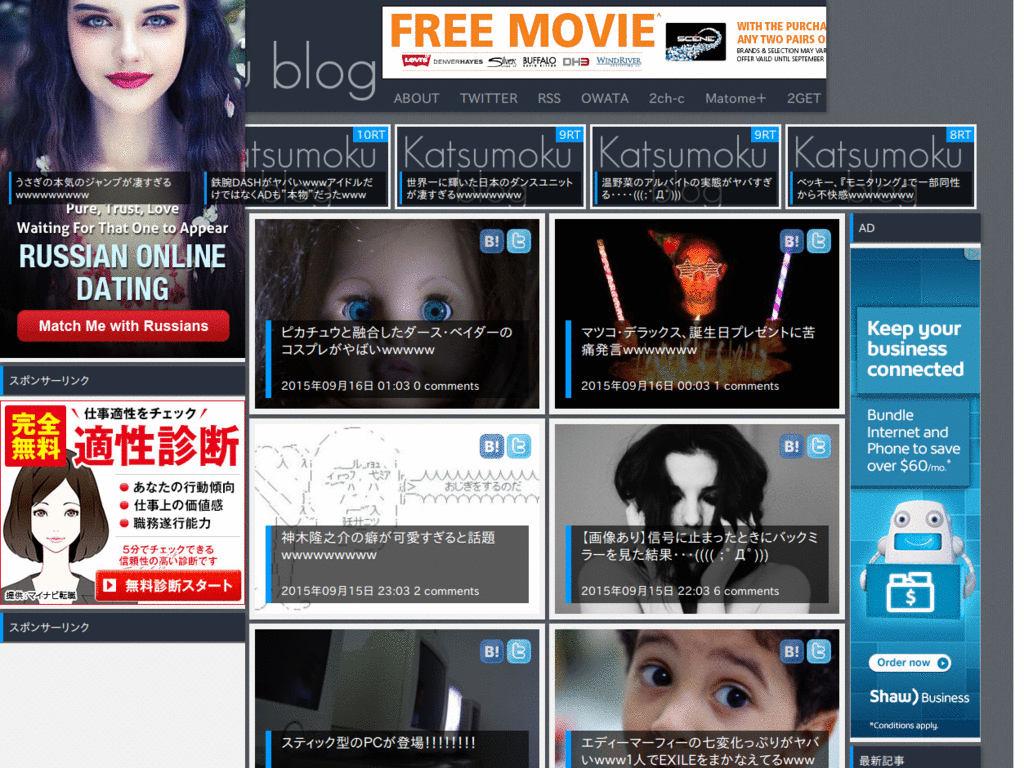
Task: Click Hatena B! icon on バックミラー post
Action: [792, 447]
